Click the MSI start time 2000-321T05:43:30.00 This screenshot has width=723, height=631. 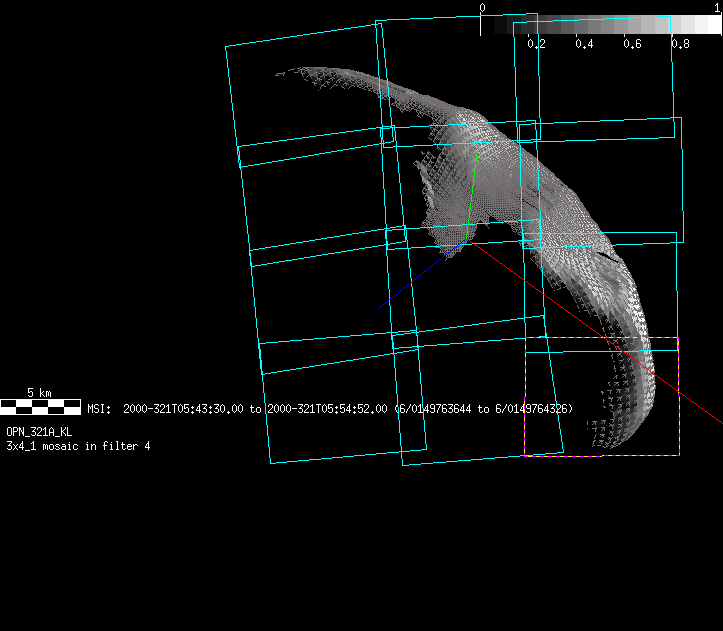coord(183,409)
